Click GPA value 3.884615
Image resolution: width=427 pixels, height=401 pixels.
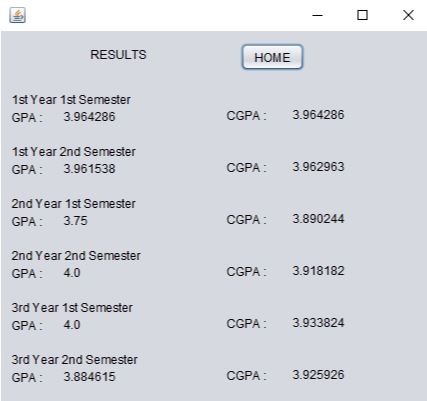pyautogui.click(x=89, y=377)
